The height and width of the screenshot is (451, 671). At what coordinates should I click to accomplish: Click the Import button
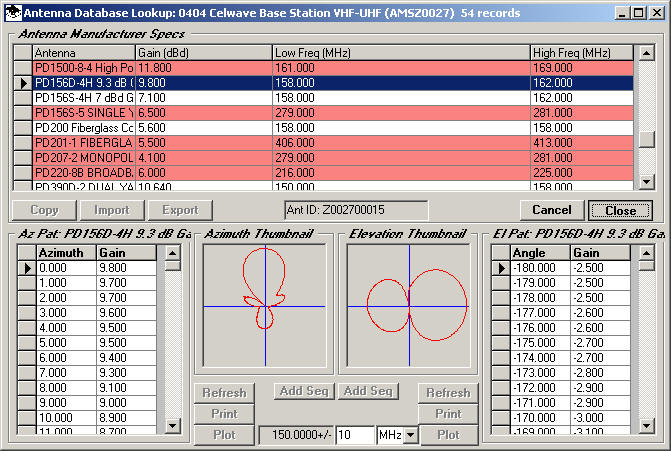point(112,210)
